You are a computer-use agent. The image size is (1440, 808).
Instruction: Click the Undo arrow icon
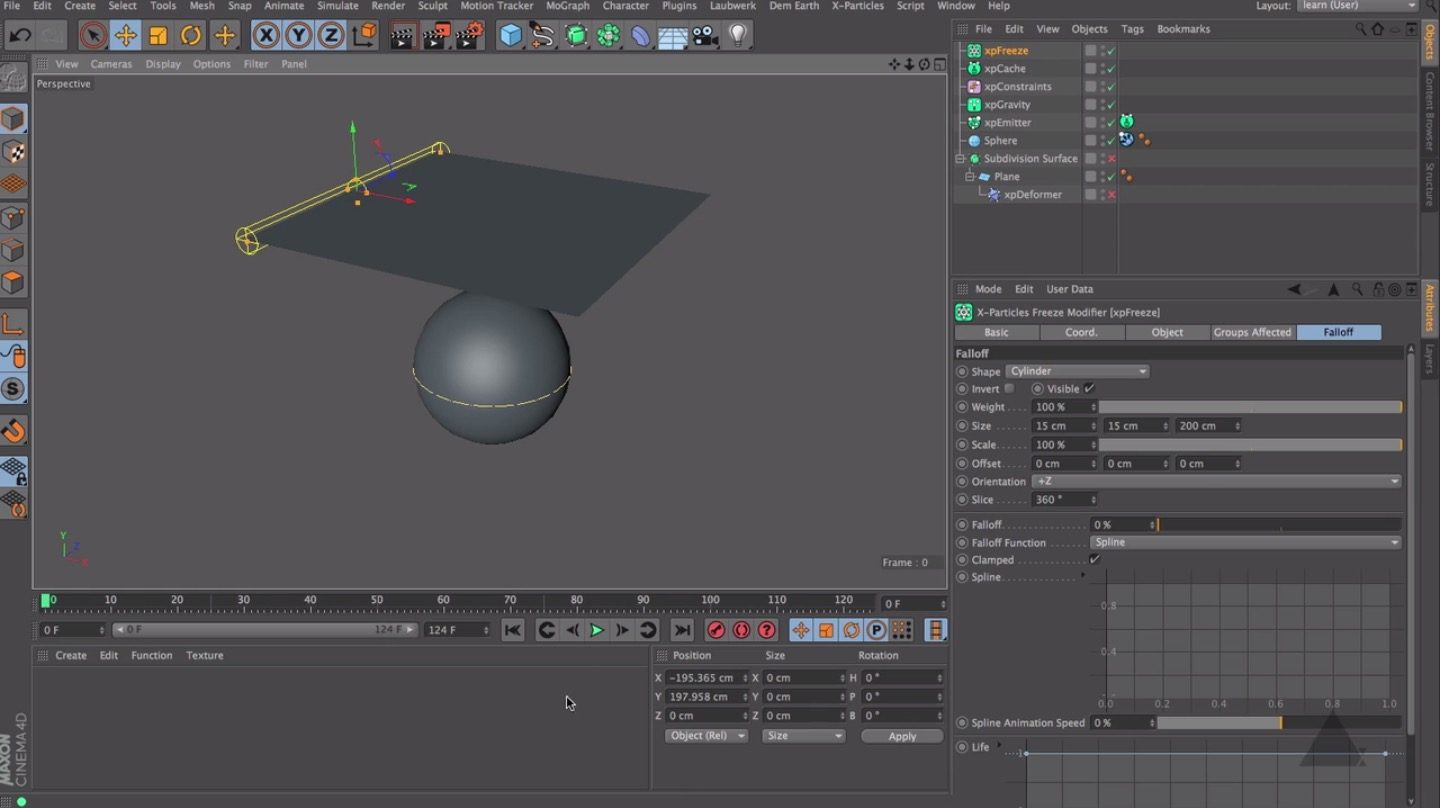point(19,36)
